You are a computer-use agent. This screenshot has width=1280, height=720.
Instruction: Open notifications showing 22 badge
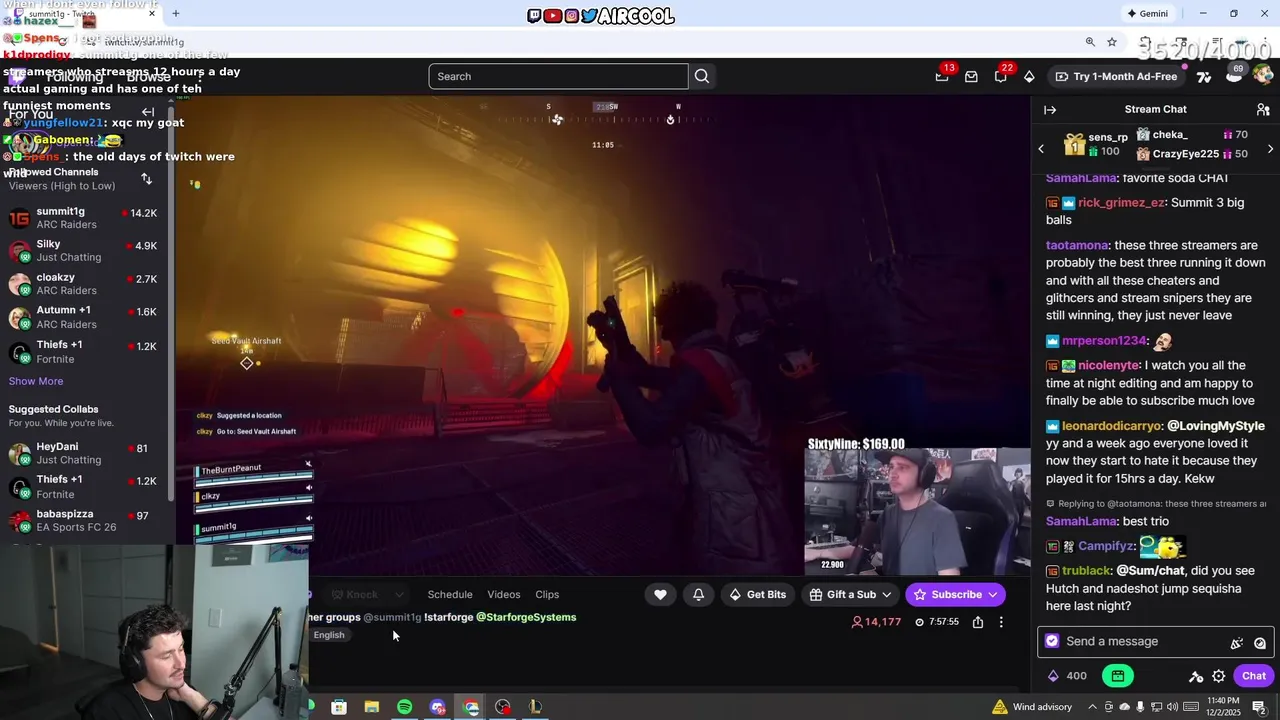(1000, 76)
